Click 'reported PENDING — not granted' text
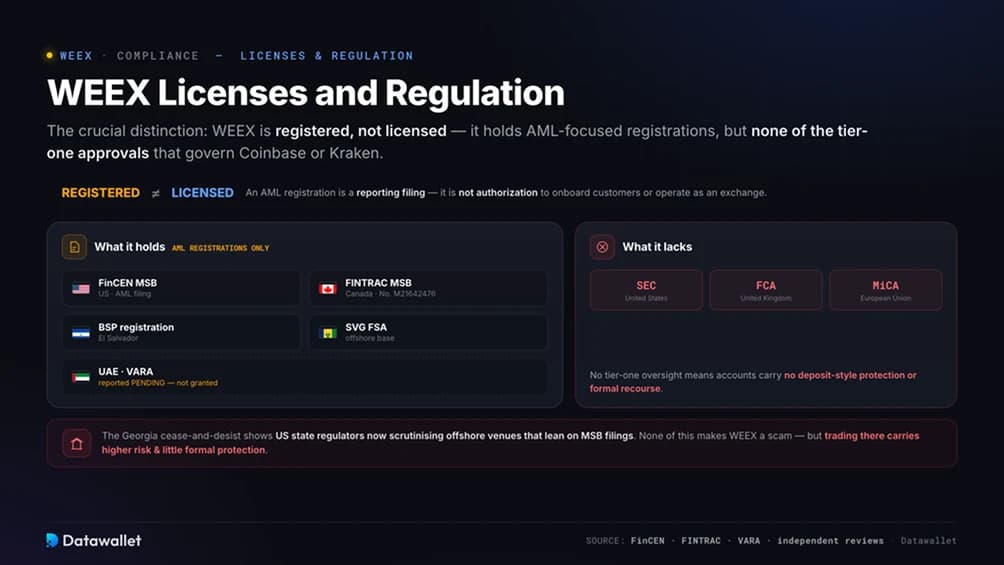1004x565 pixels. point(158,383)
